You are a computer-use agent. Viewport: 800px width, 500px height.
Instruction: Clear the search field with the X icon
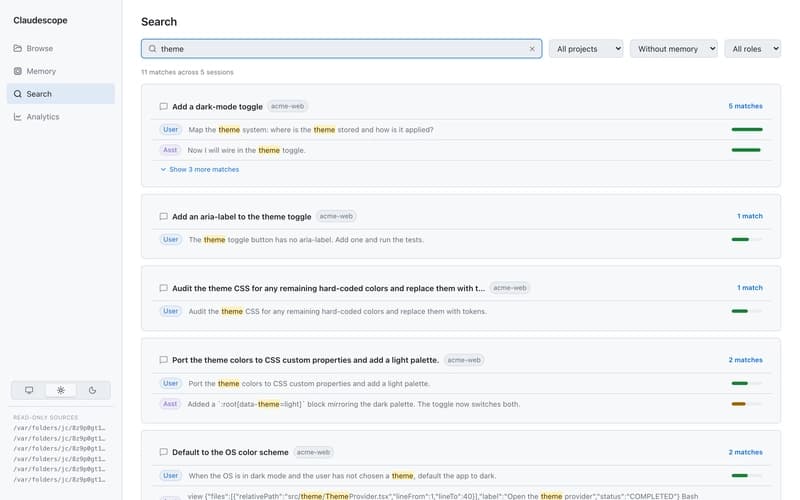click(532, 49)
